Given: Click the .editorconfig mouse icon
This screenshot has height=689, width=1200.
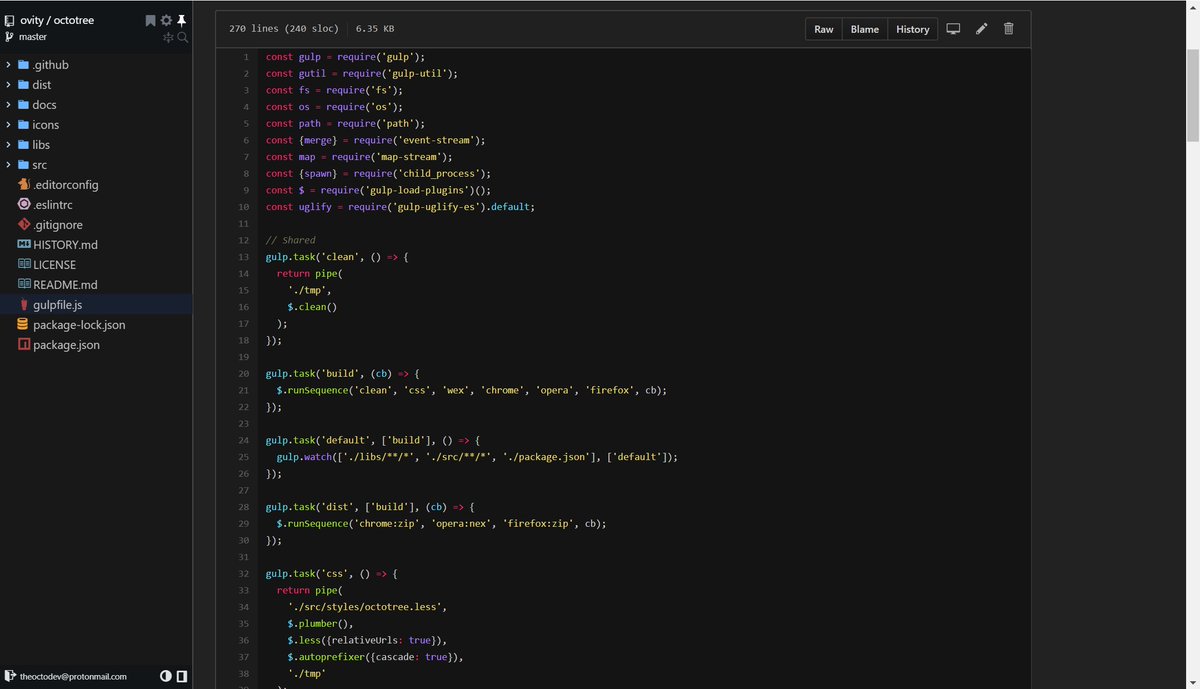Looking at the screenshot, I should 24,185.
